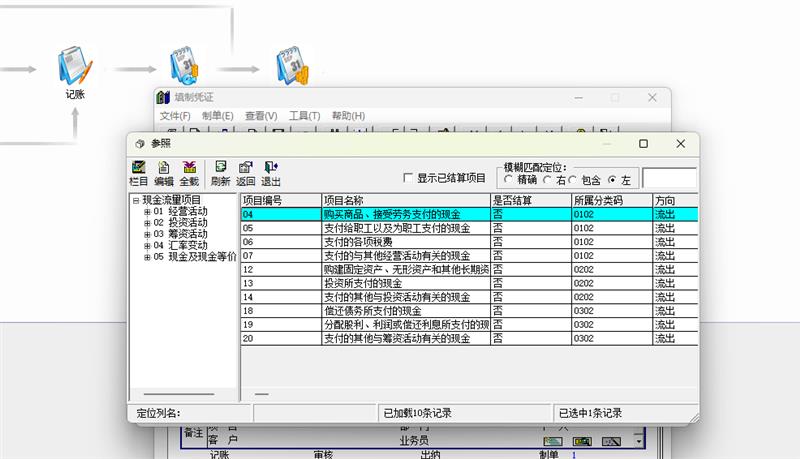Click the 所属分类码 column header
The image size is (800, 459).
tap(610, 201)
